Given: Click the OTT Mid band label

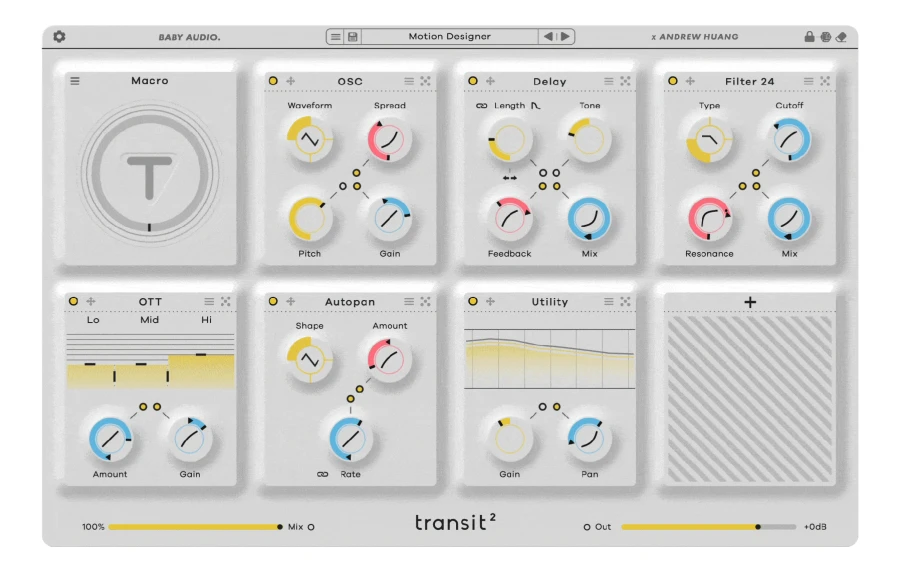Looking at the screenshot, I should point(150,320).
